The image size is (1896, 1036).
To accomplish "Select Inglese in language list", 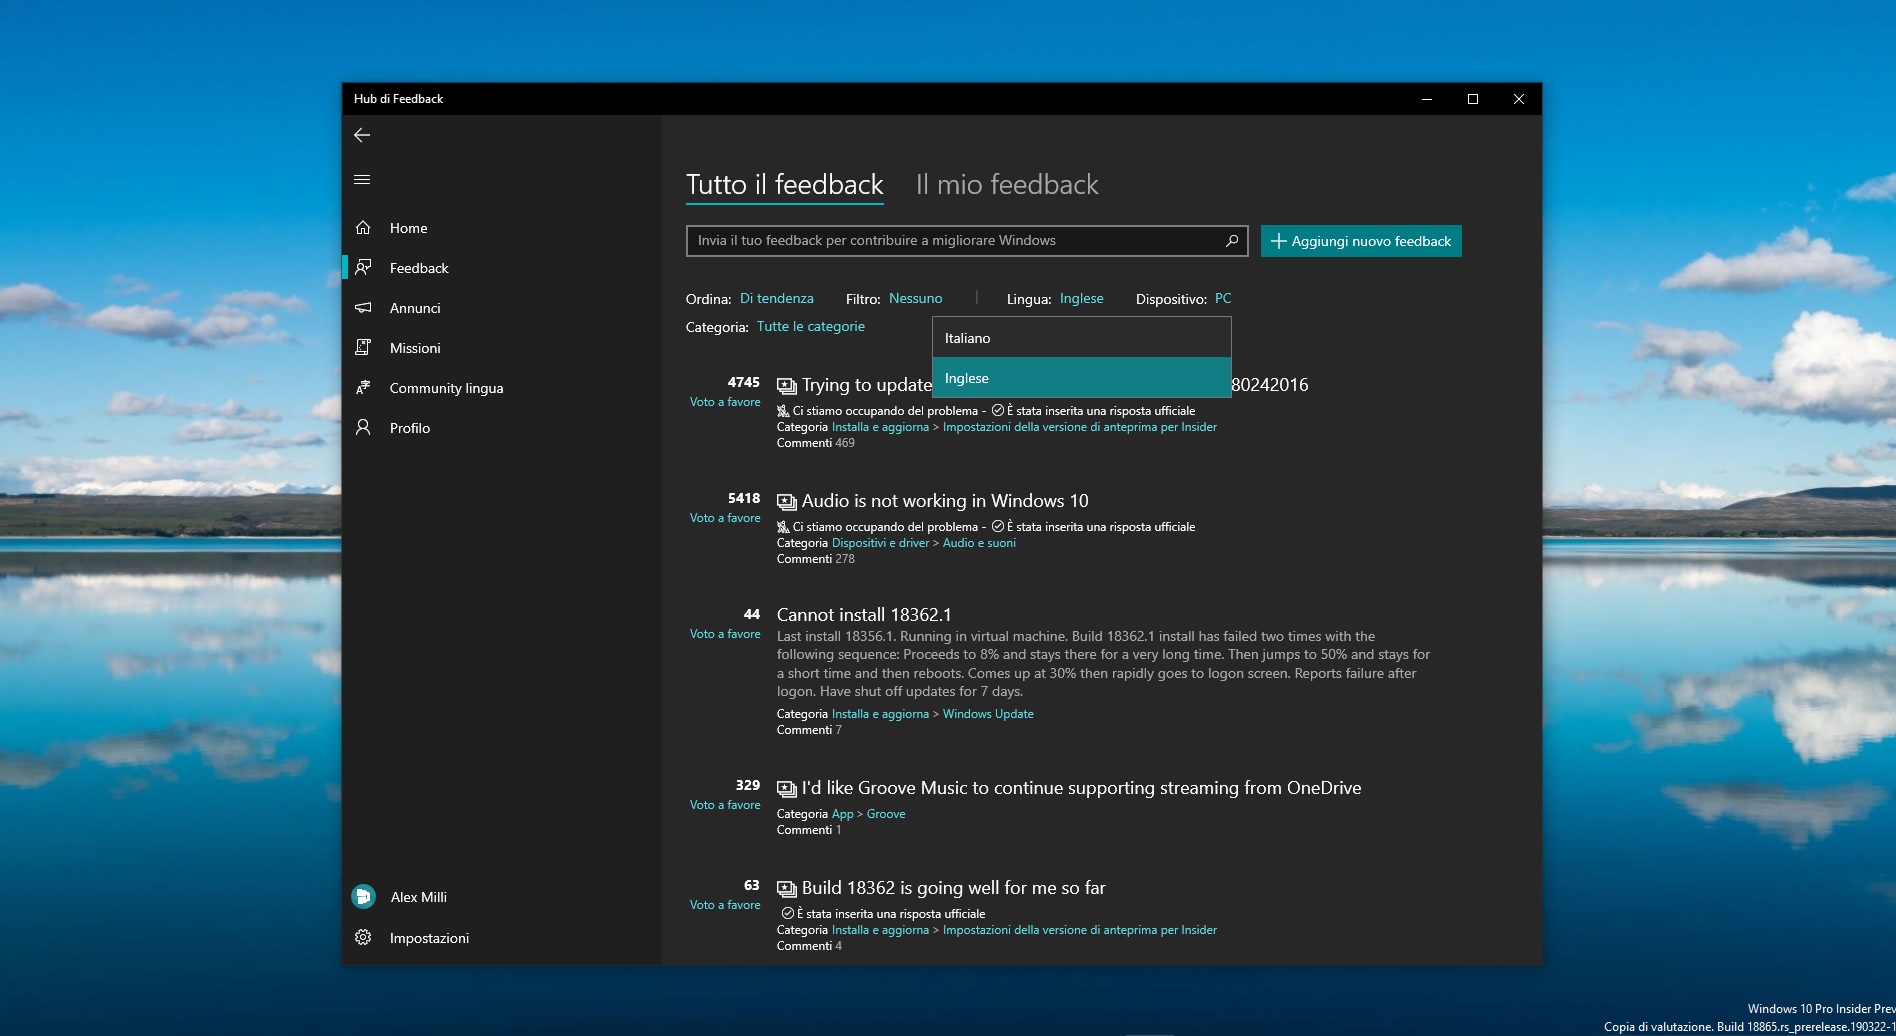I will point(1082,378).
